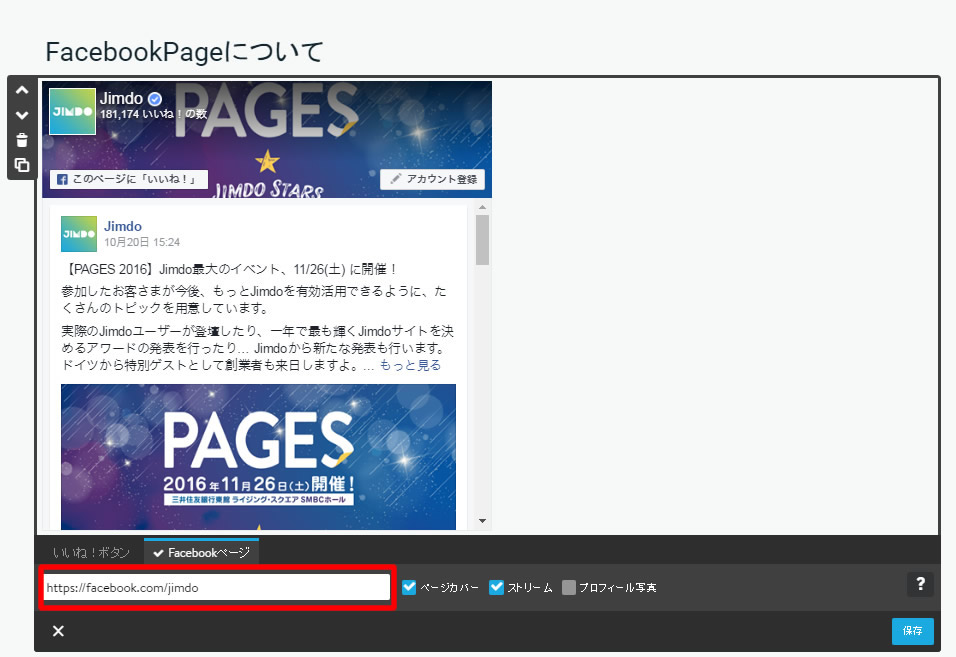Click the 【PAGES 2016】 post headline text
The height and width of the screenshot is (657, 956).
(230, 269)
